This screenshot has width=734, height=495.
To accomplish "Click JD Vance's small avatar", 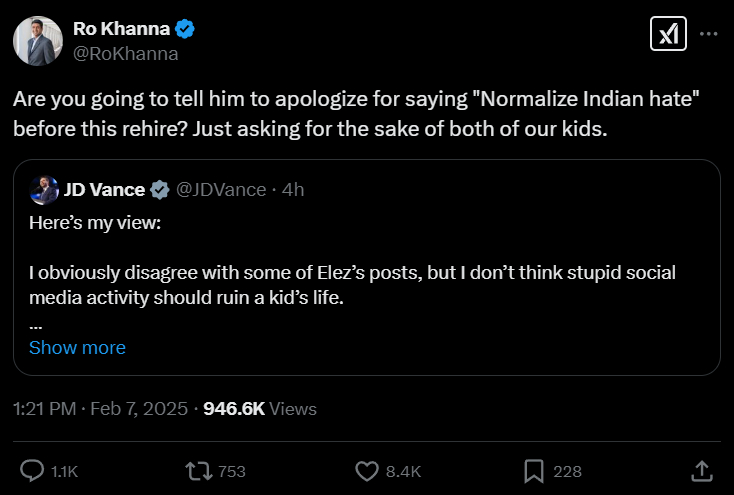I will click(x=44, y=189).
